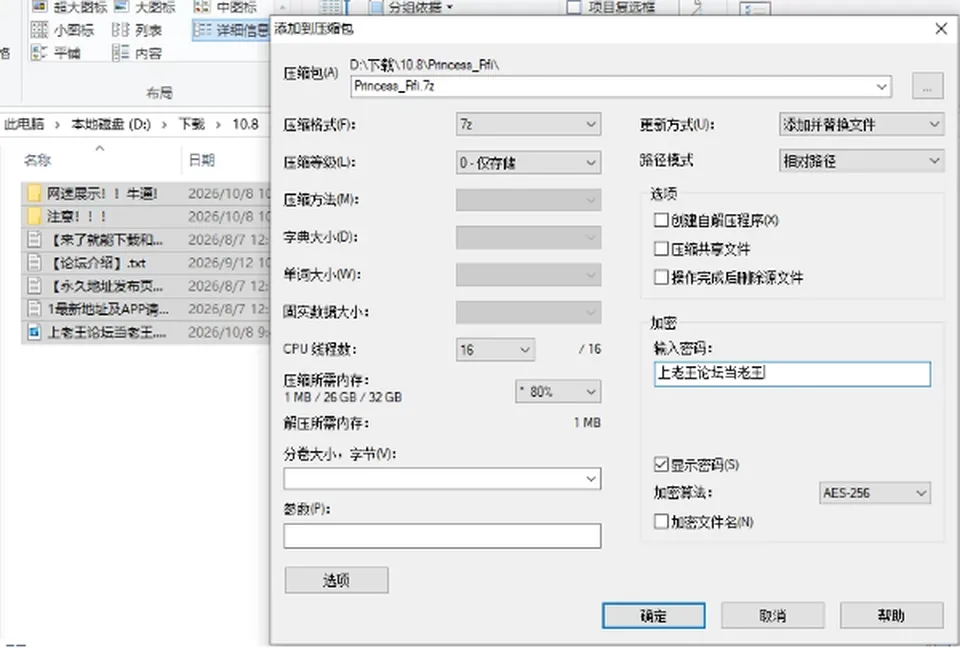This screenshot has height=648, width=960.
Task: Open the 压缩格式 7z dropdown
Action: click(528, 124)
